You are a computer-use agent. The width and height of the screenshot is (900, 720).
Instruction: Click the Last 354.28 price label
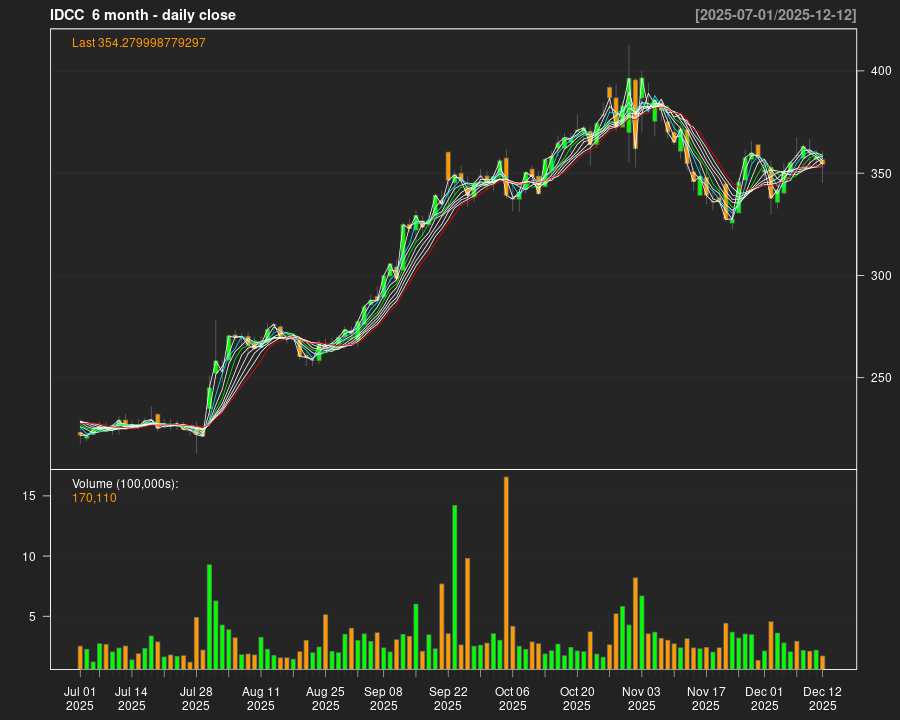[139, 43]
